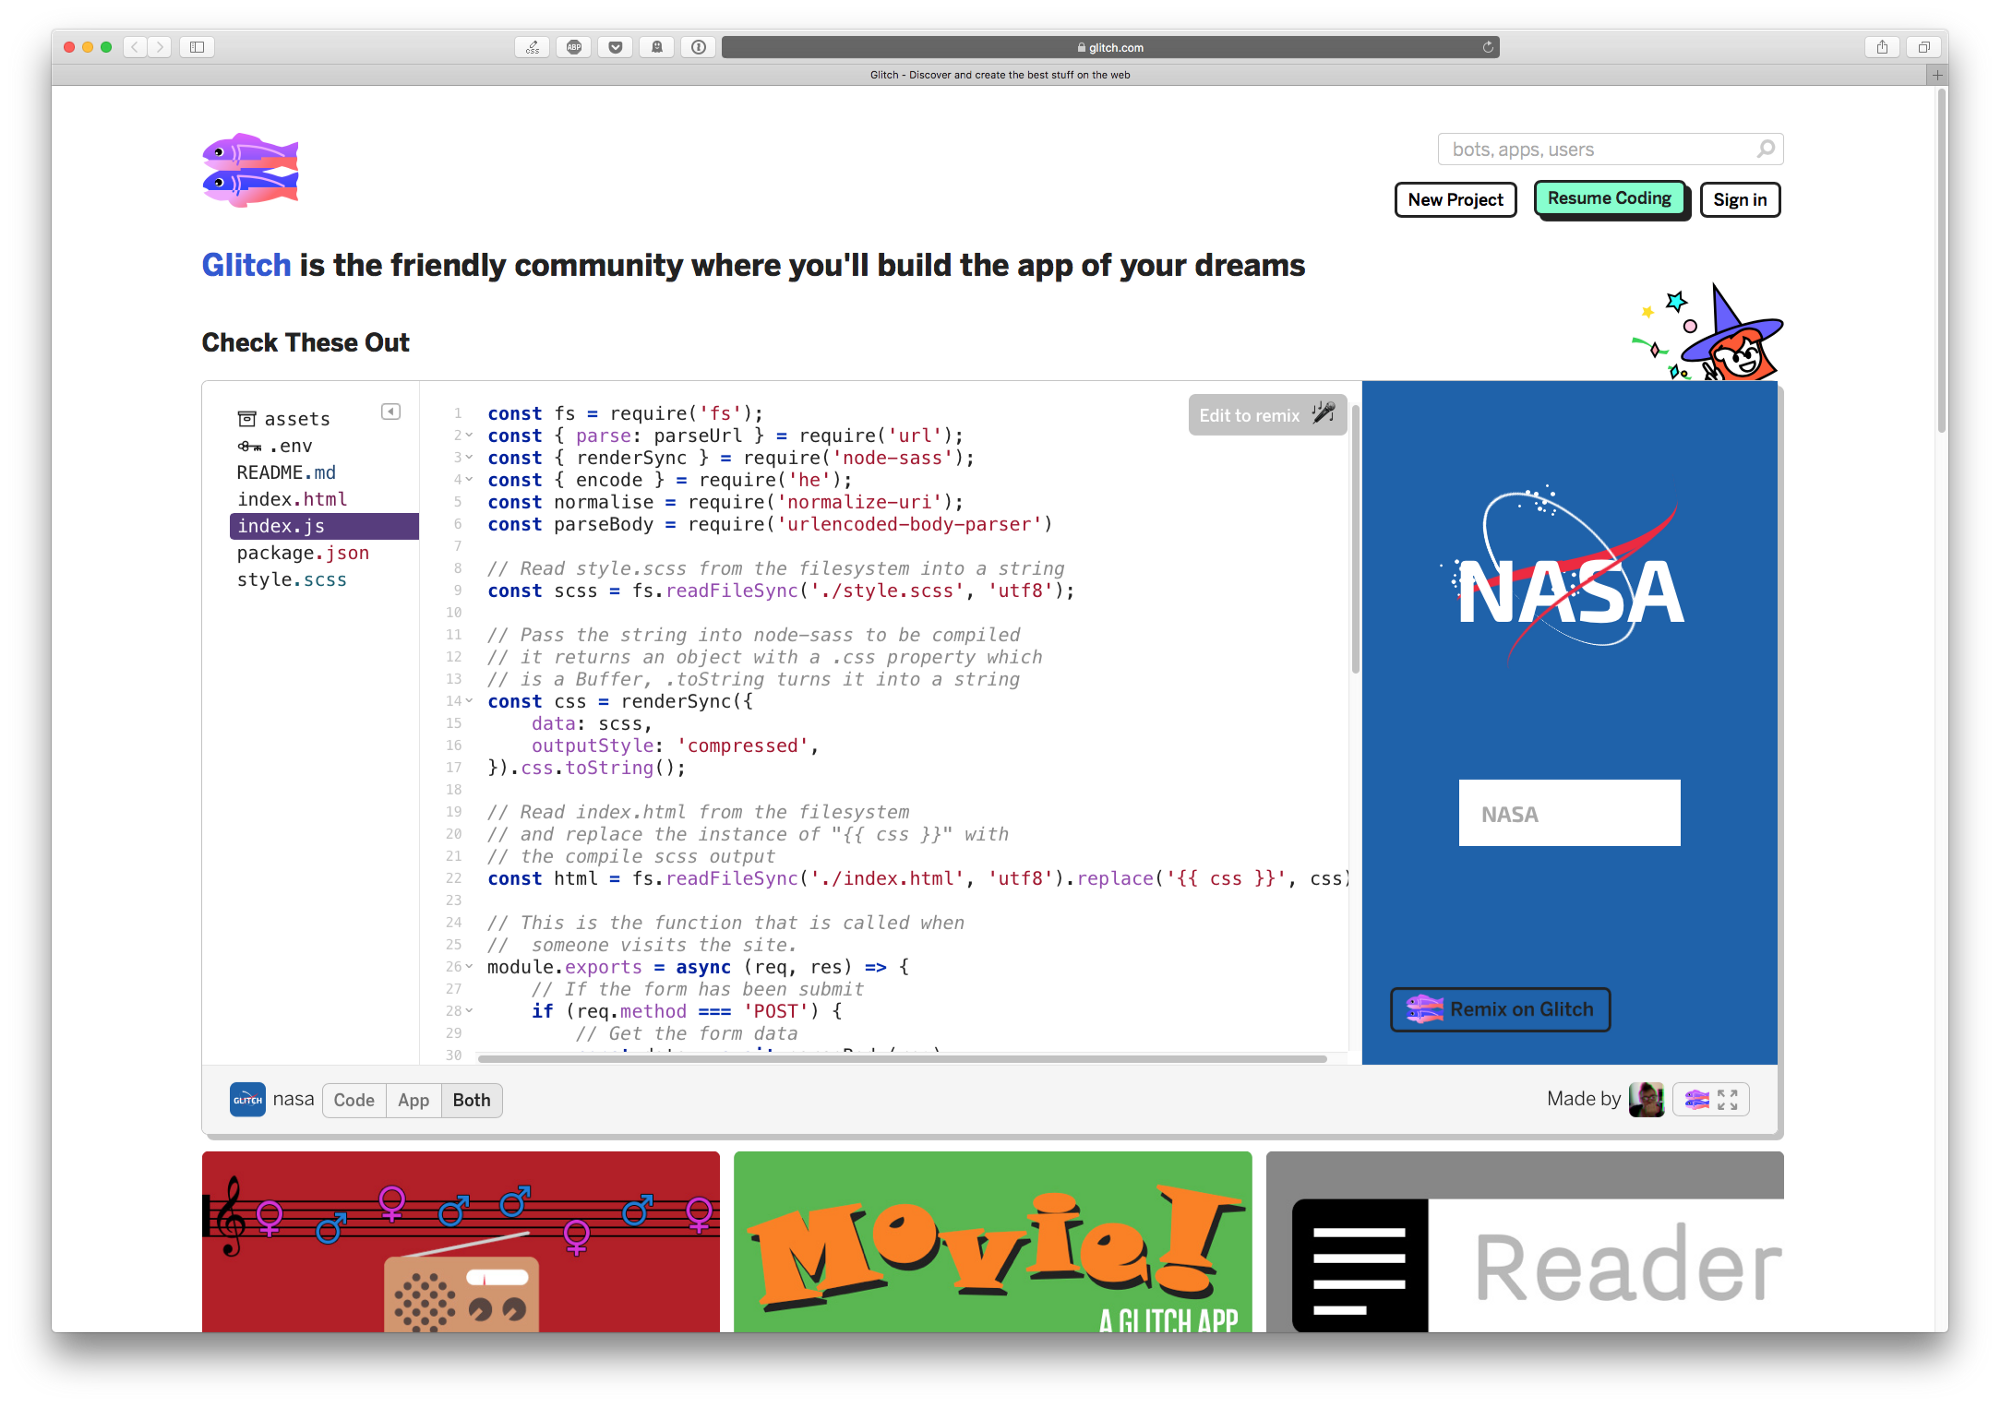Open the Movie! Glitch app card
Screen dimensions: 2000x1406
993,1241
